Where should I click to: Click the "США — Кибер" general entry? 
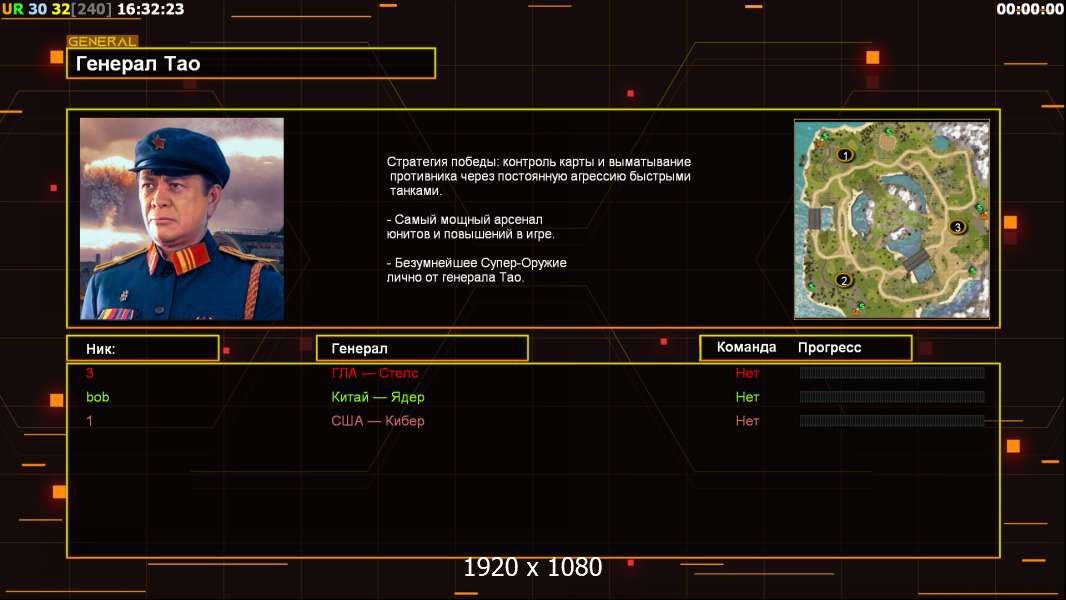[x=377, y=421]
